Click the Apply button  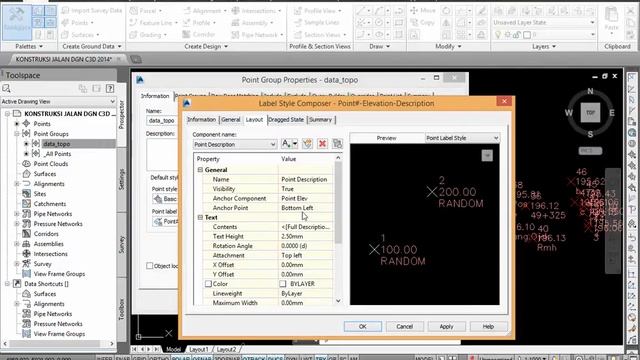coord(446,327)
